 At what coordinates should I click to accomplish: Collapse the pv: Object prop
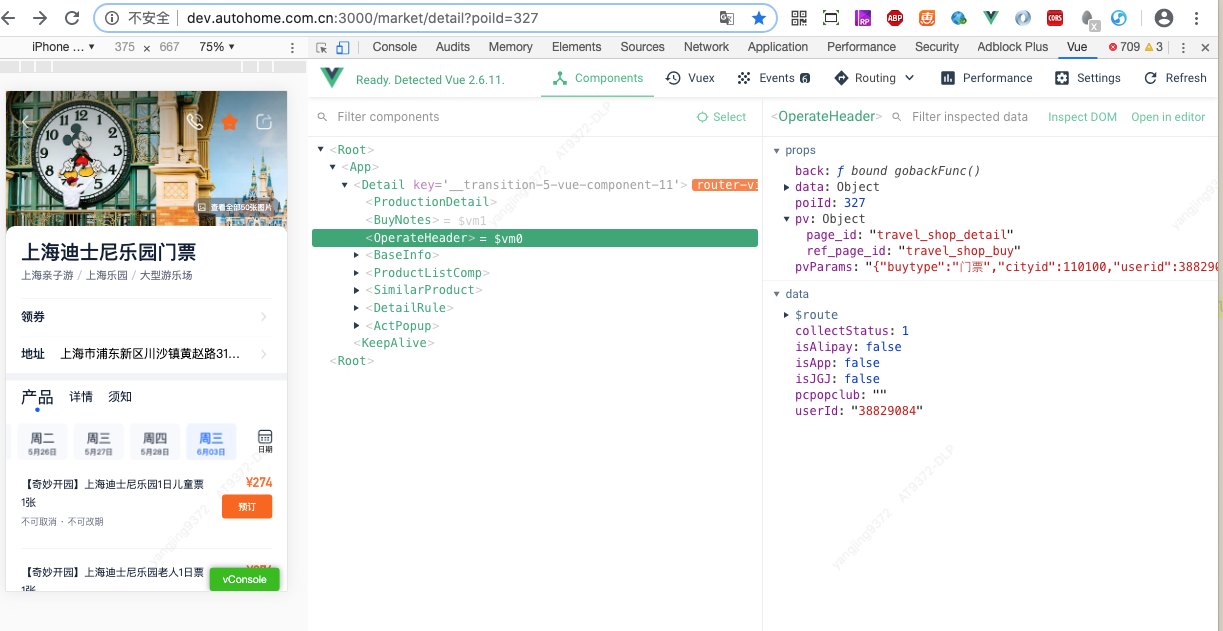[787, 219]
